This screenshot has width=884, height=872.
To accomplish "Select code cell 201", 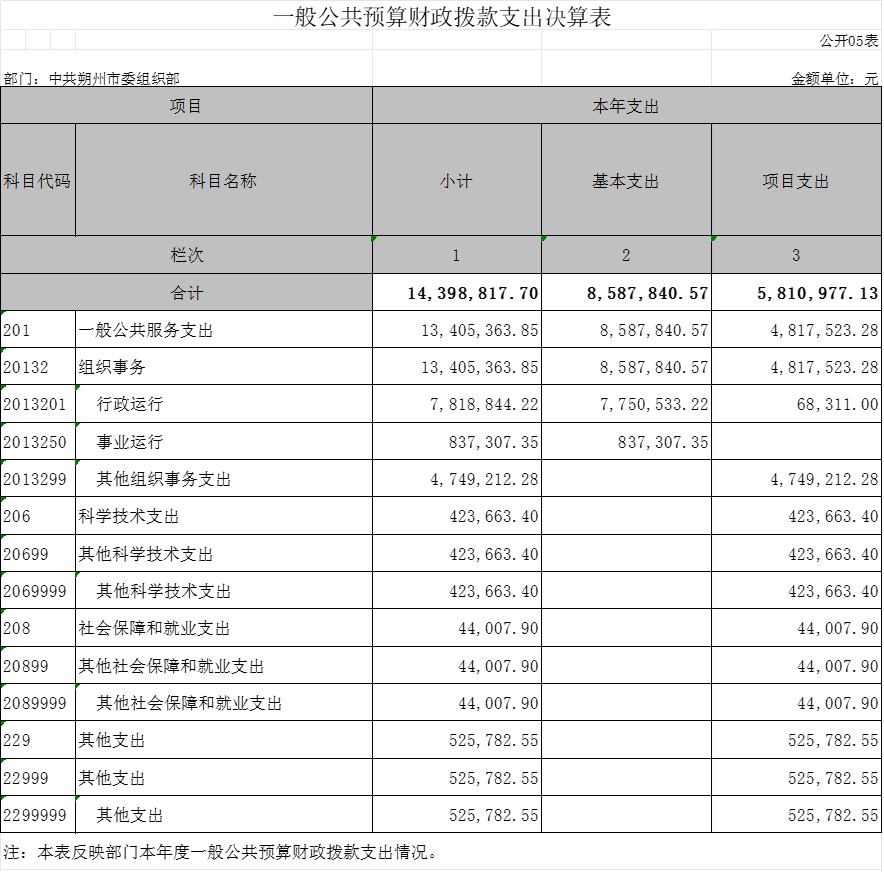I will click(38, 330).
